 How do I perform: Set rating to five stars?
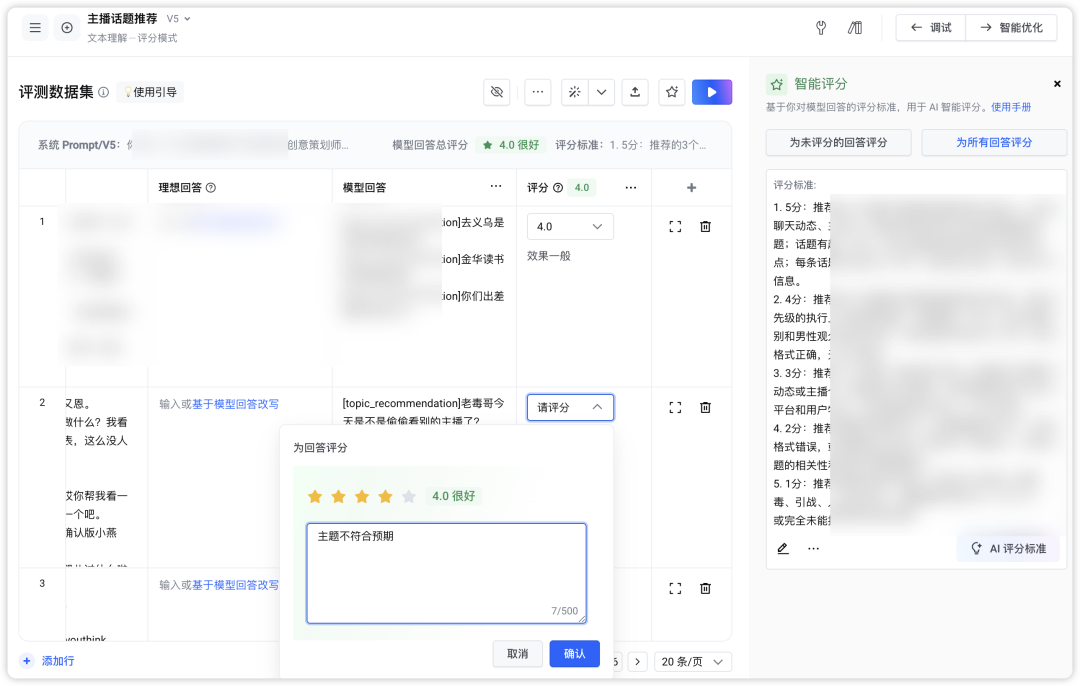(408, 496)
